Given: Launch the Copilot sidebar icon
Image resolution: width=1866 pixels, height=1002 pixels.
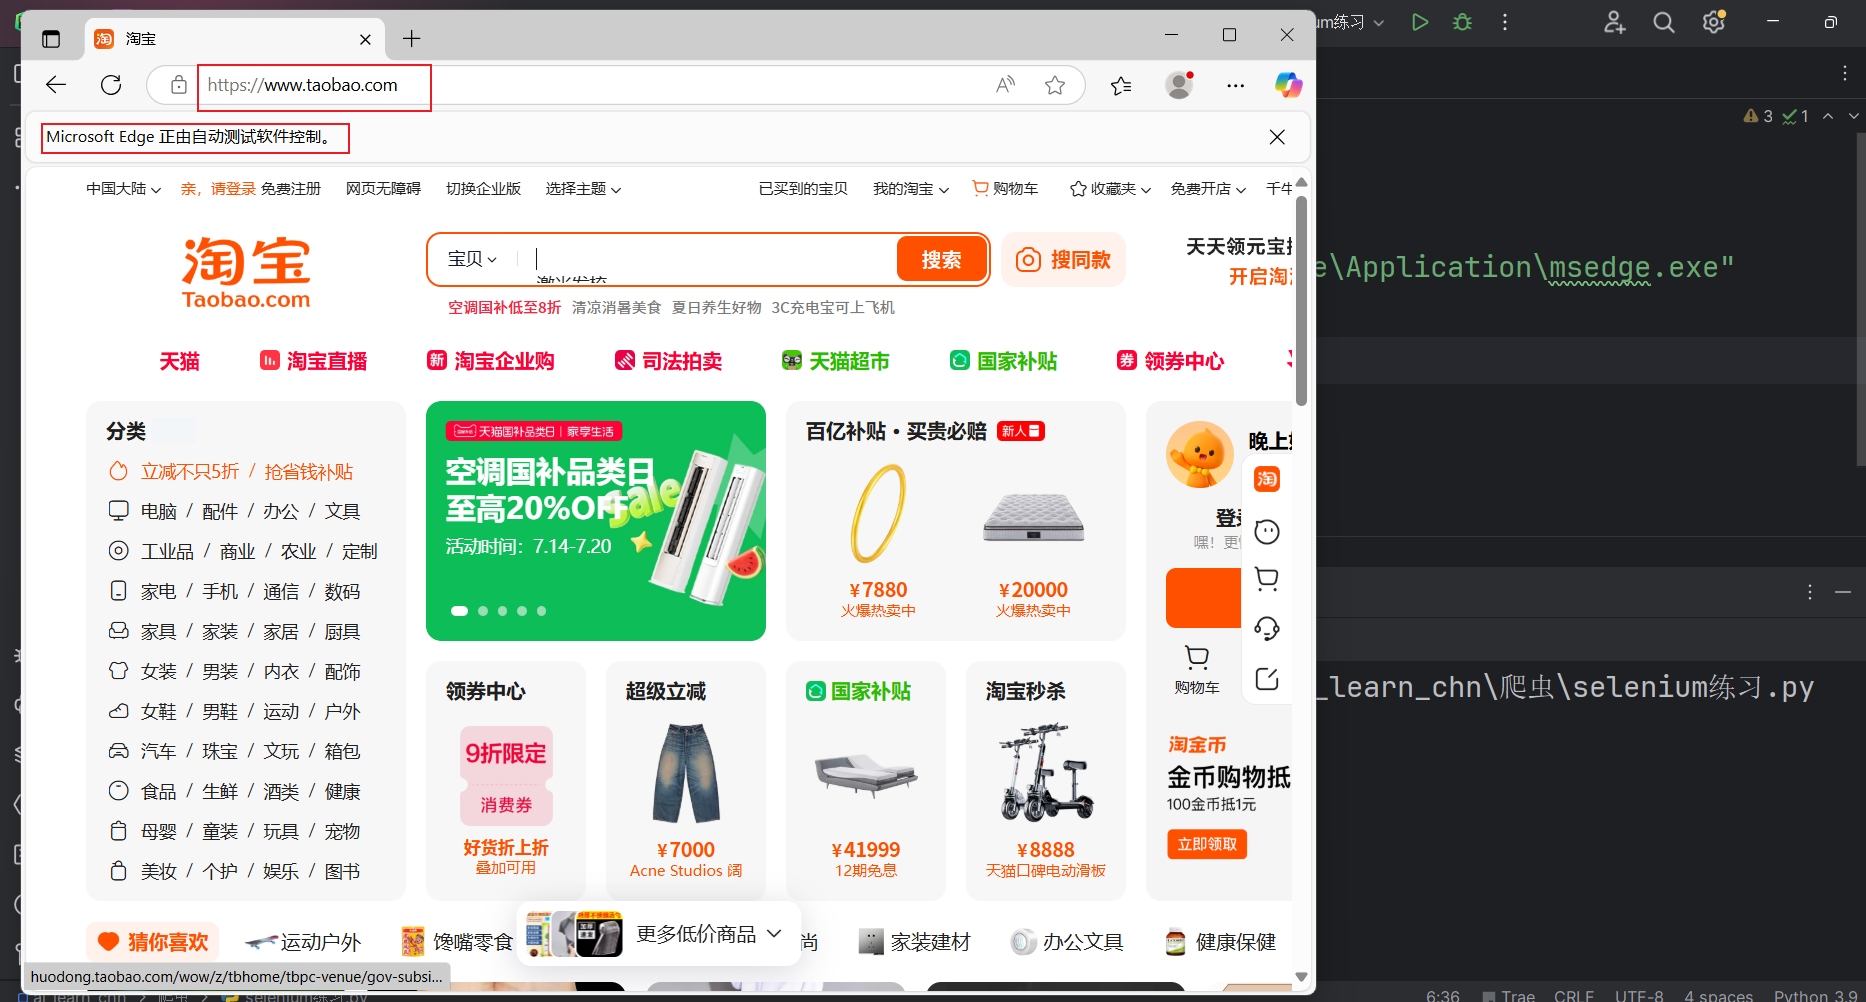Looking at the screenshot, I should [x=1288, y=85].
